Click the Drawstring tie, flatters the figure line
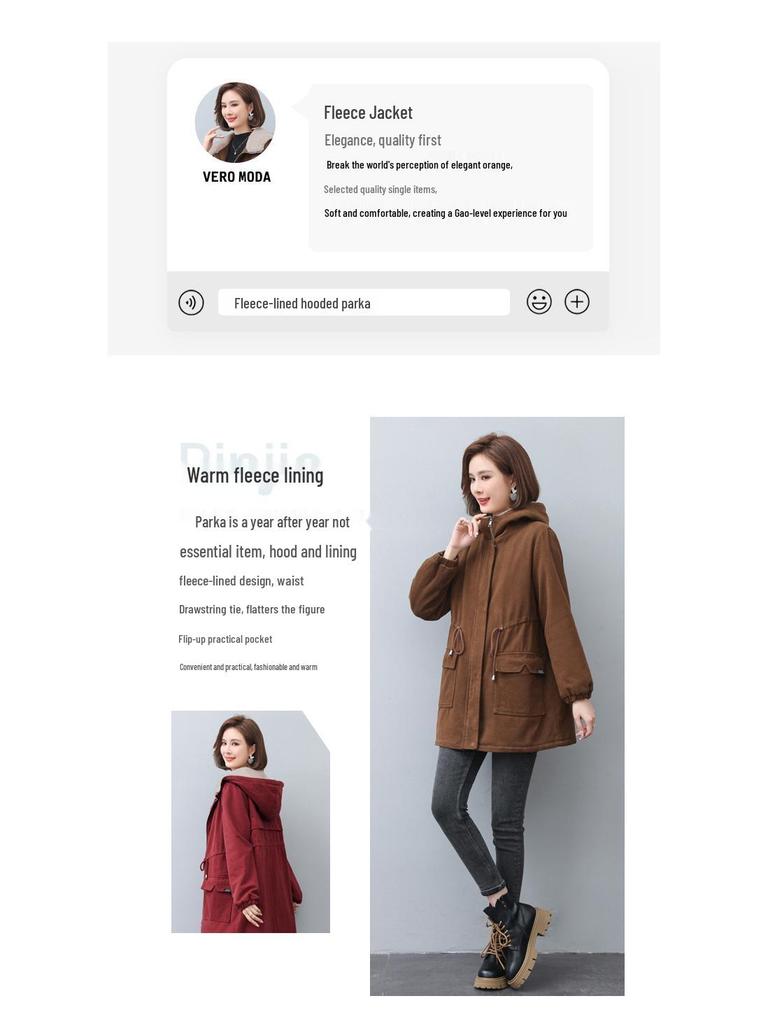The width and height of the screenshot is (768, 1024). click(251, 609)
